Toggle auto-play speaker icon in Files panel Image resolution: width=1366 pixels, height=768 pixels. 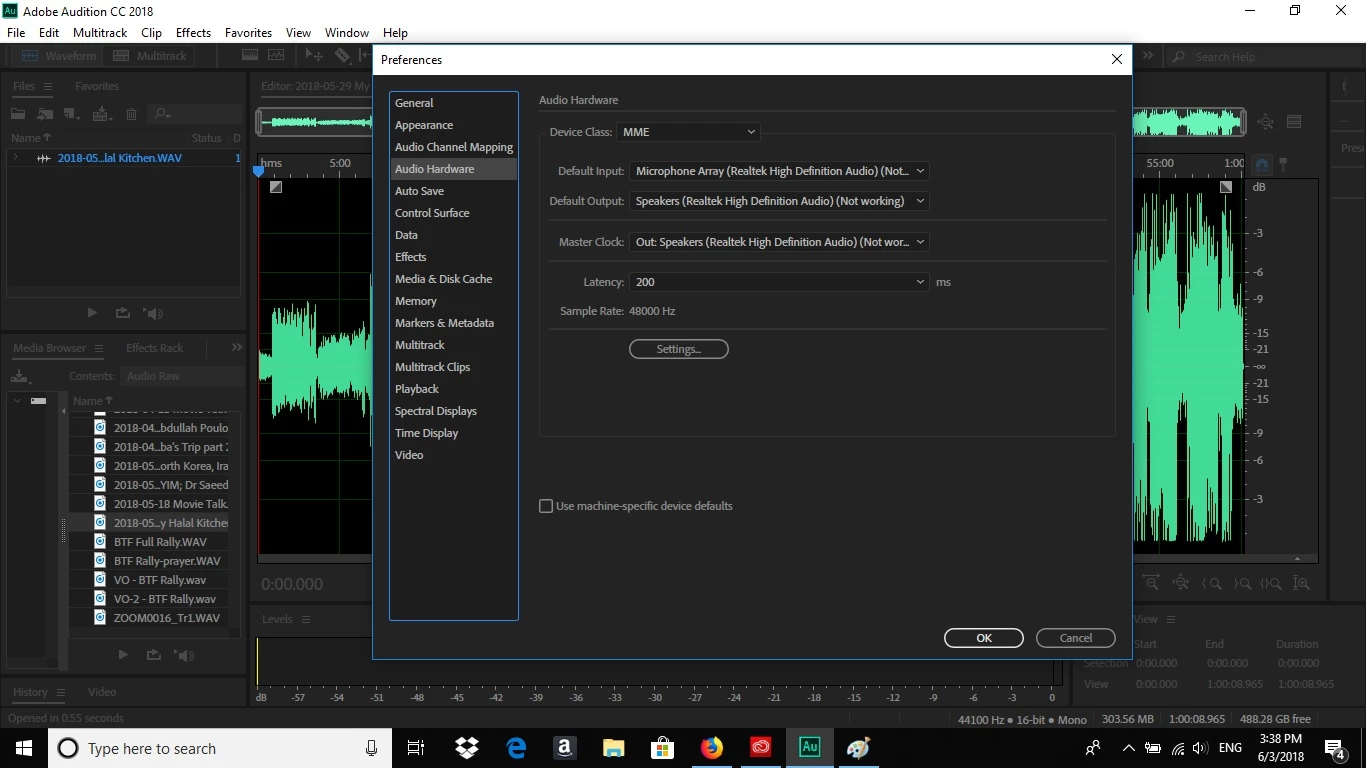154,313
